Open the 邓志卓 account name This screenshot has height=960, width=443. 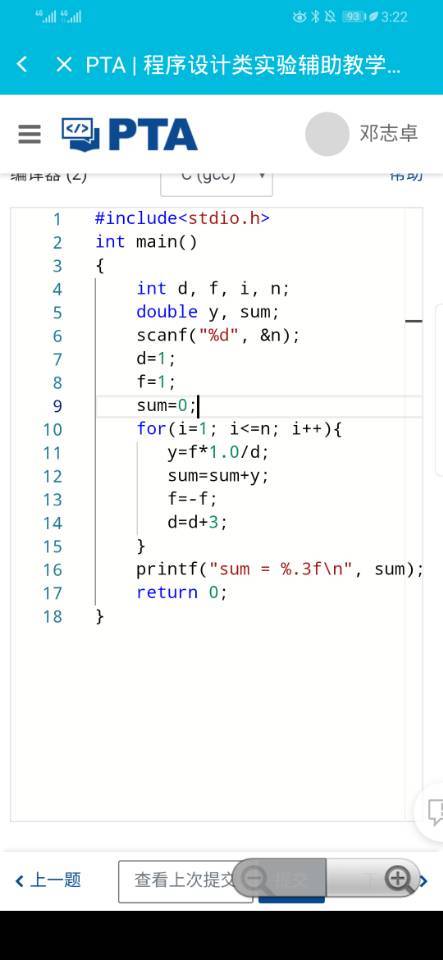(389, 133)
